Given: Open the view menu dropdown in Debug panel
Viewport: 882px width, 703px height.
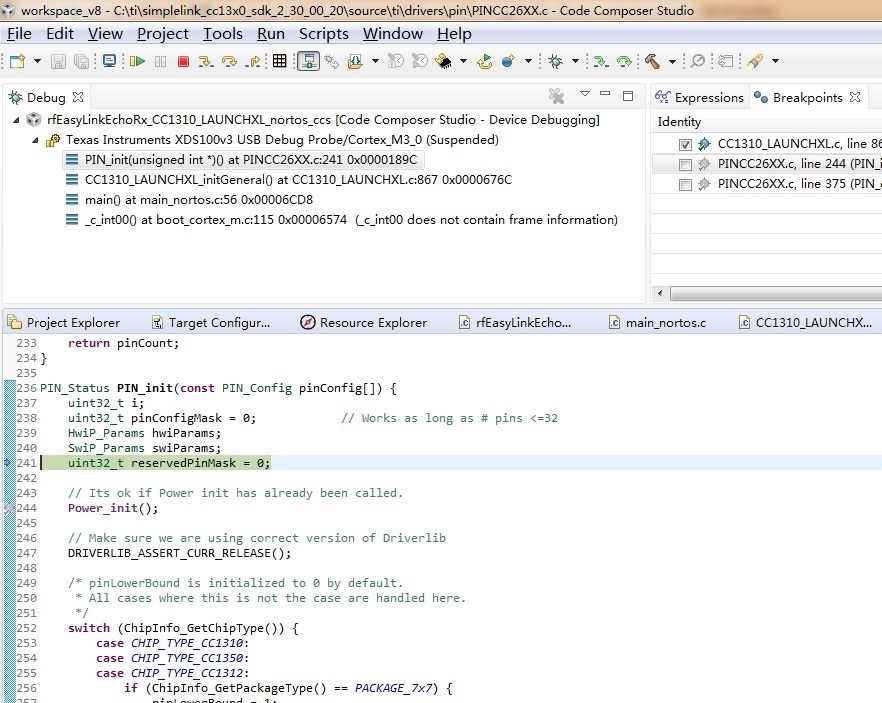Looking at the screenshot, I should pos(583,96).
